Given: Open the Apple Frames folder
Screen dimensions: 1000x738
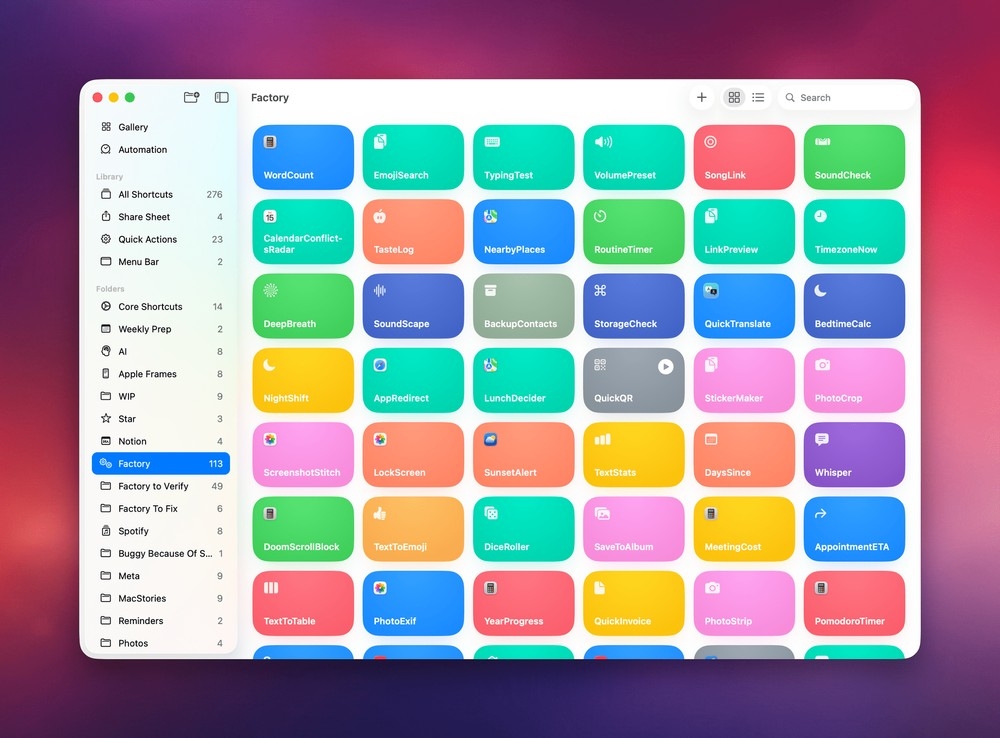Looking at the screenshot, I should pos(161,374).
